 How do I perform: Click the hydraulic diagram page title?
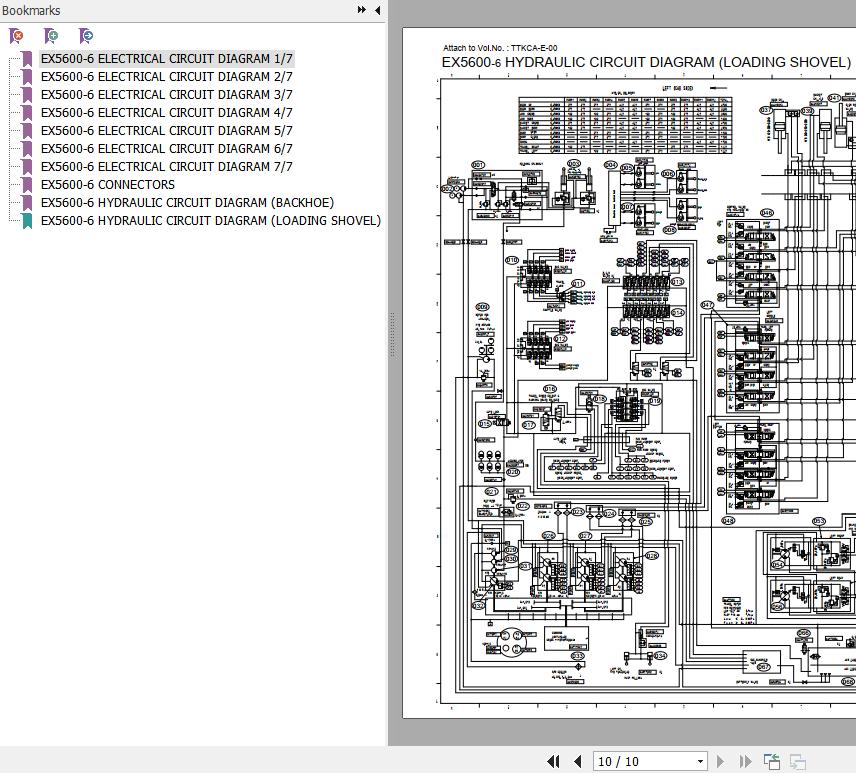tap(646, 62)
